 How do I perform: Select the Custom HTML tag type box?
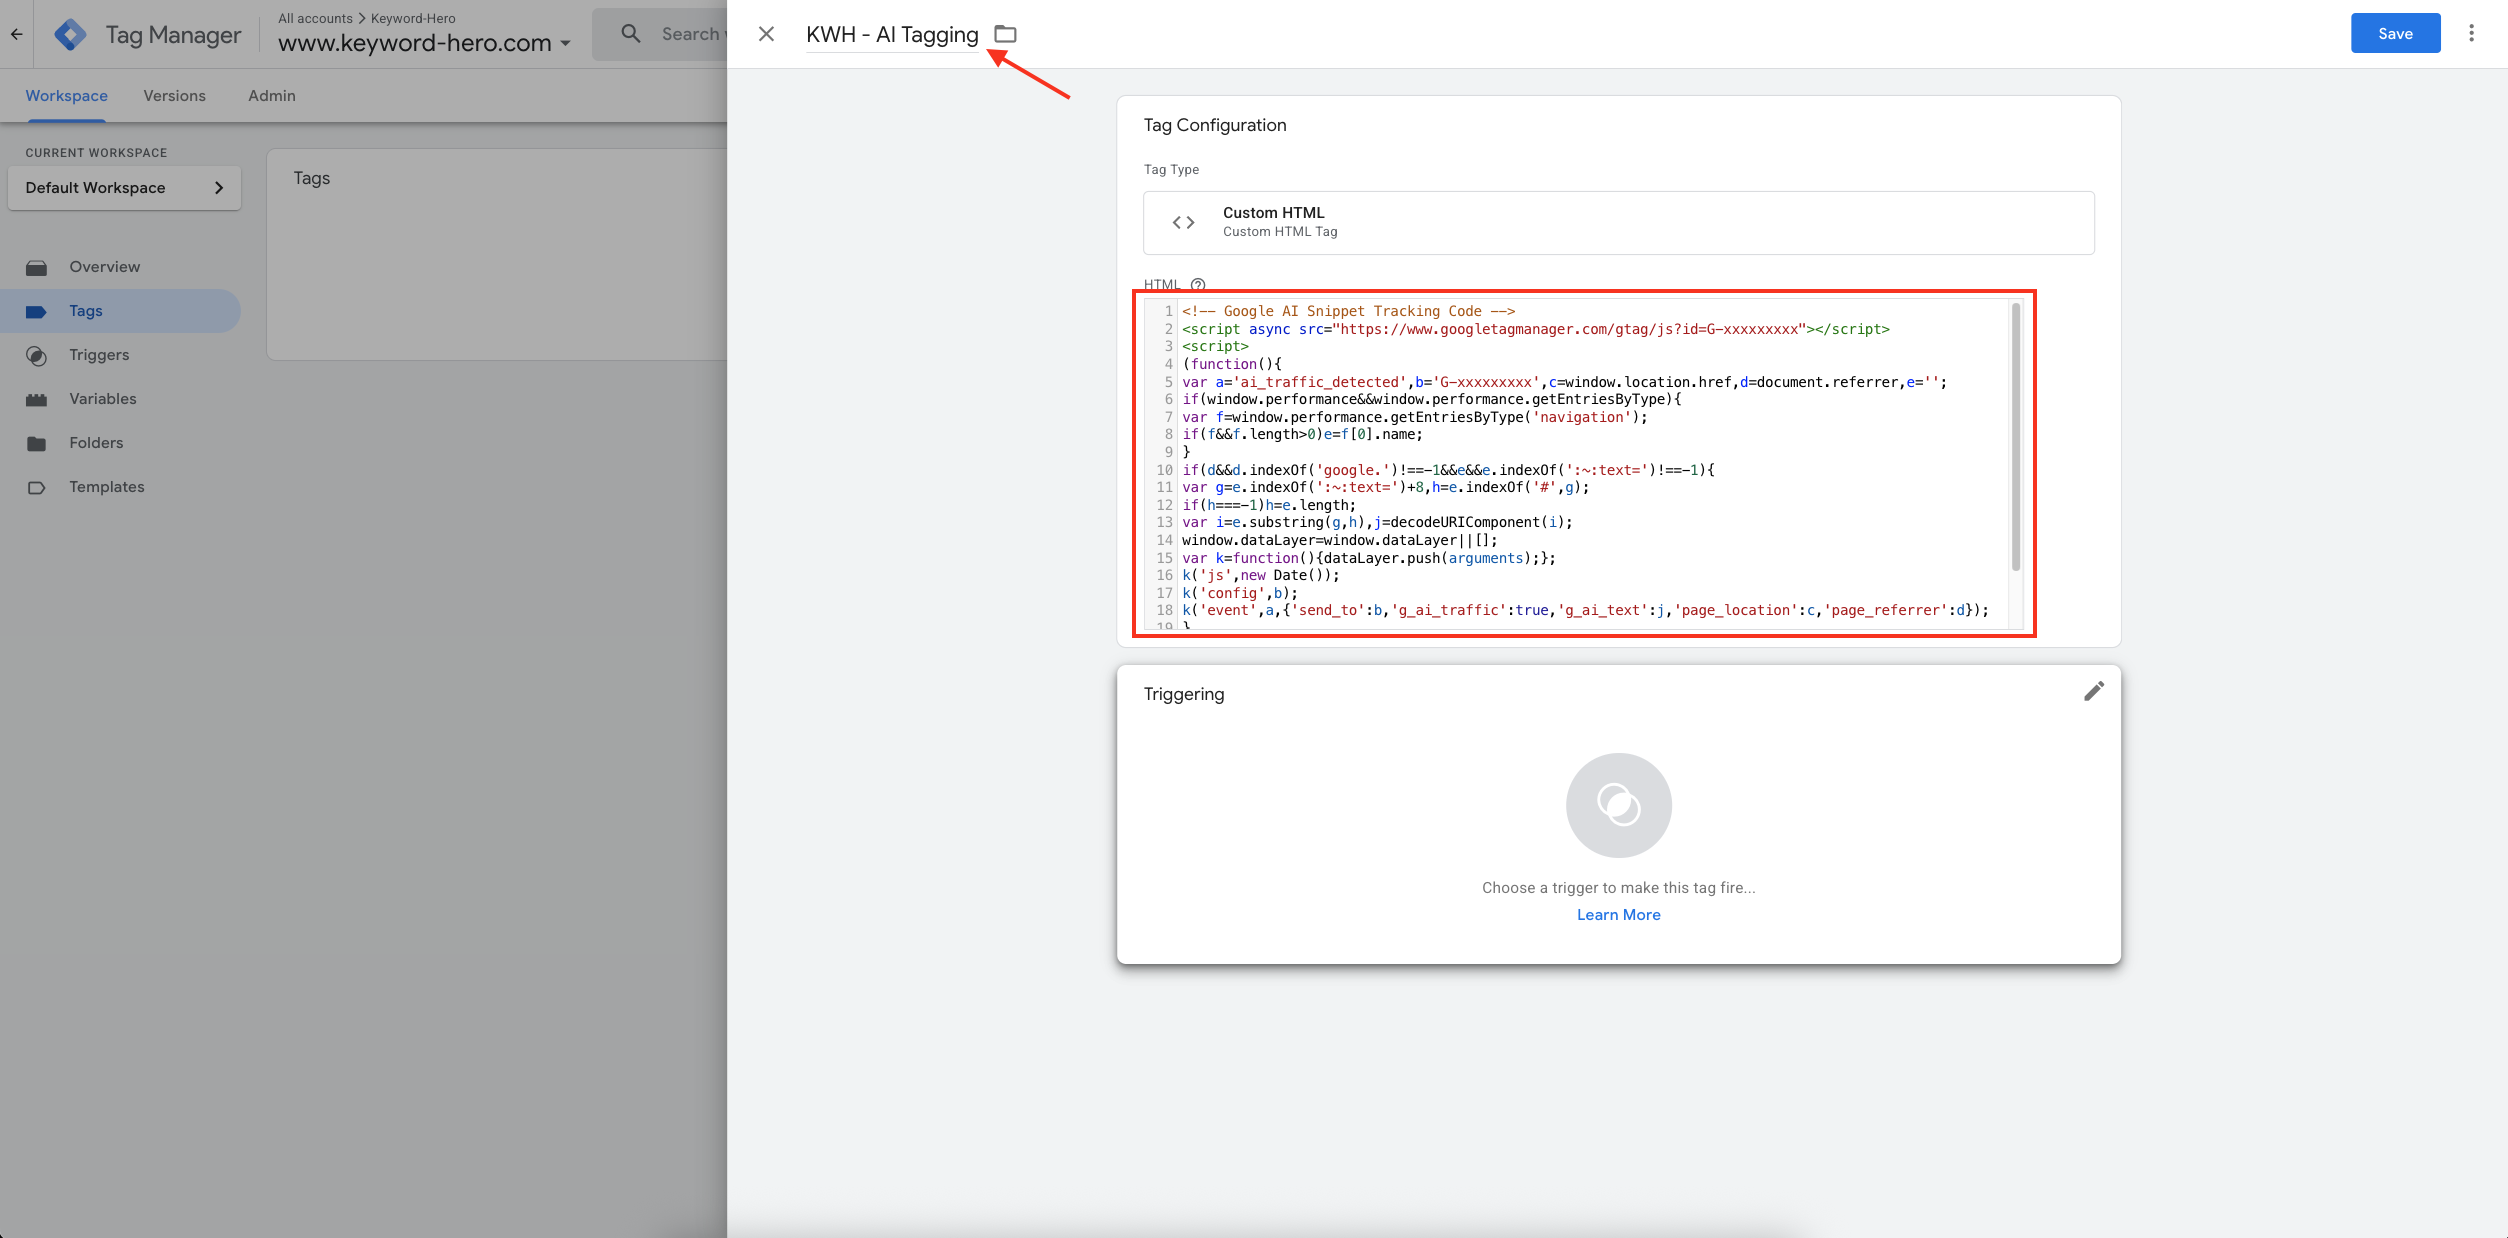click(x=1618, y=222)
